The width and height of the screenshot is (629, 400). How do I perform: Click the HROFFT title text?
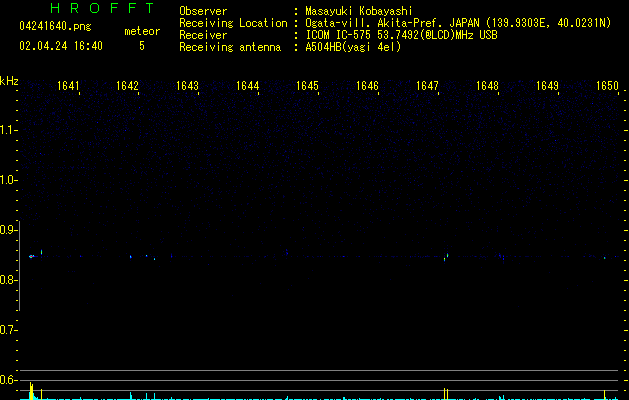102,8
